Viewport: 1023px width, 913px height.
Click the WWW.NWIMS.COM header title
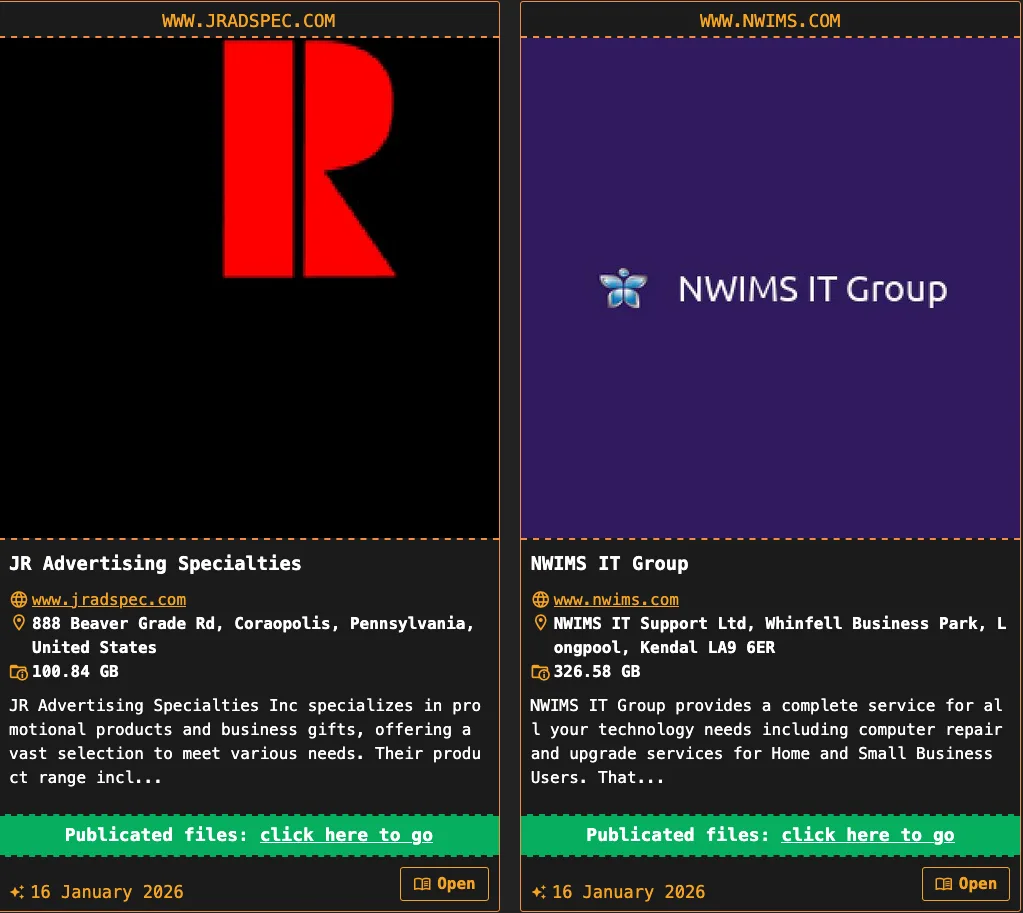[770, 20]
